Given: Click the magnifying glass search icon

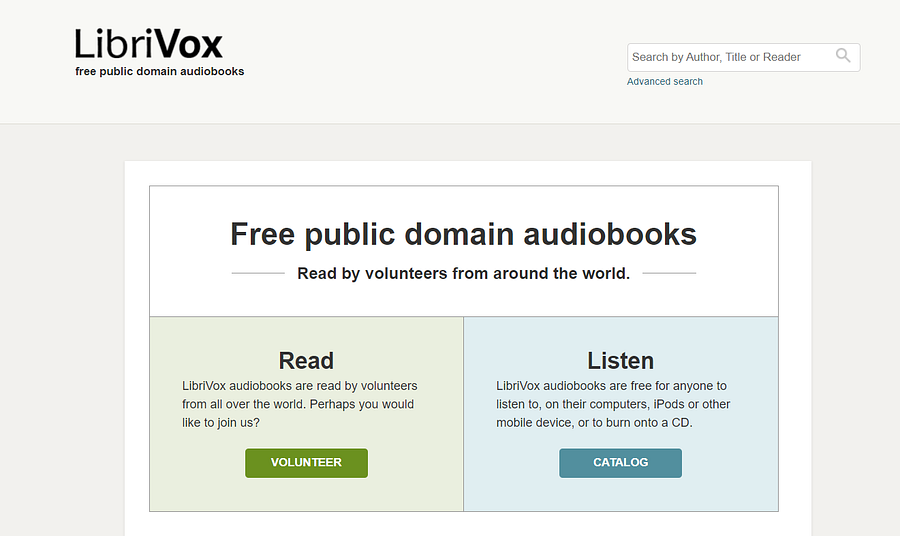Looking at the screenshot, I should 843,56.
